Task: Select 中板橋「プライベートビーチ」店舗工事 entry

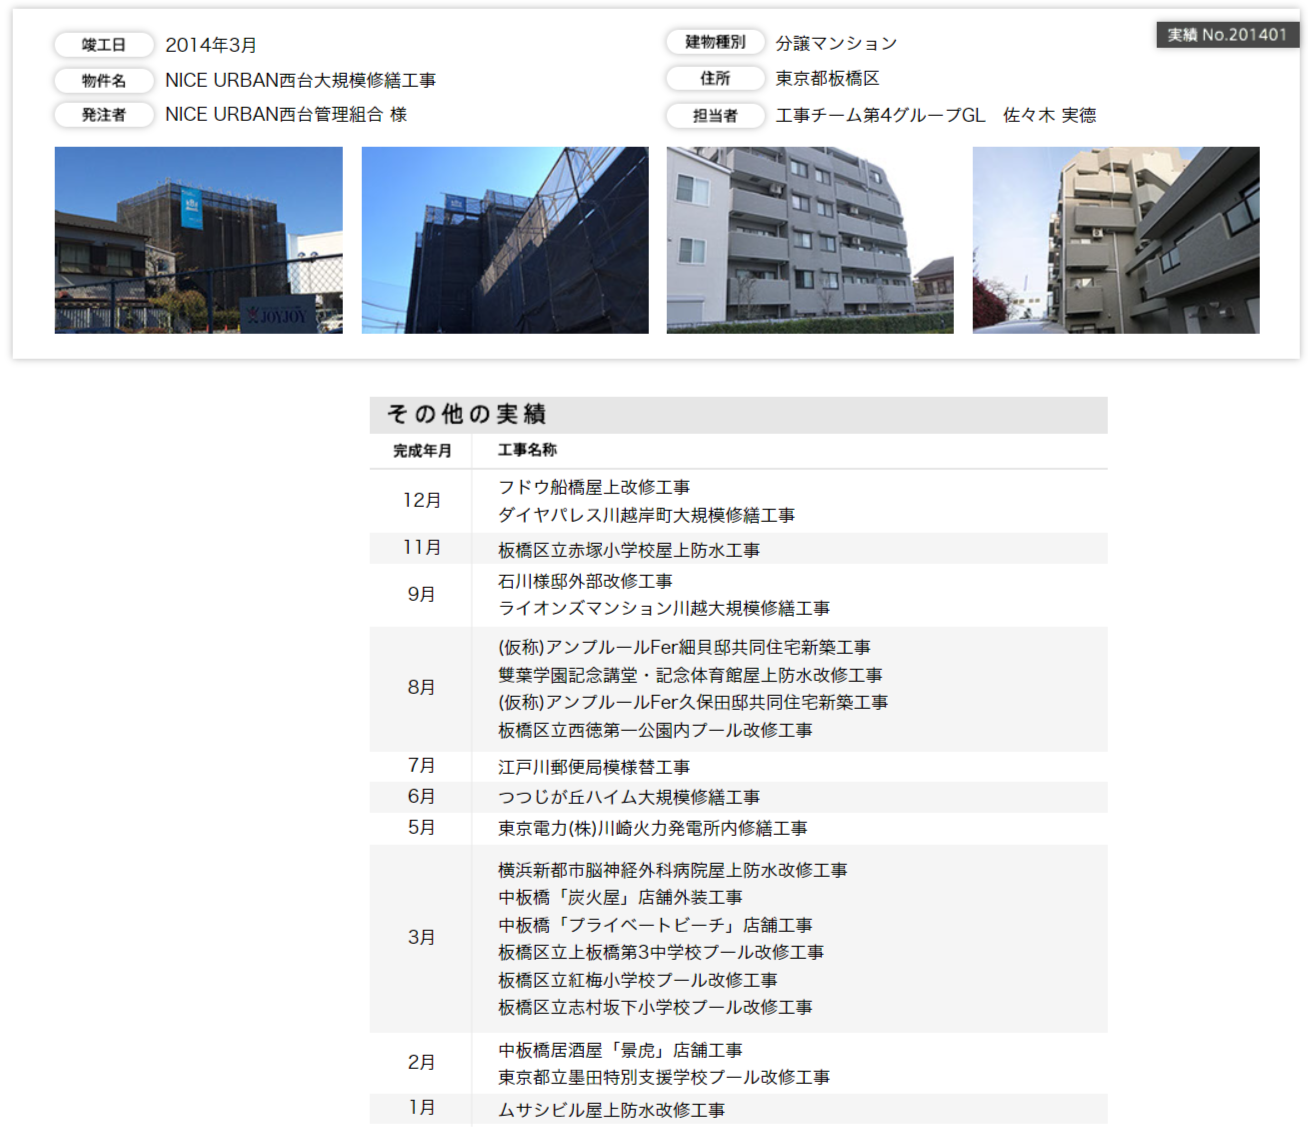Action: [655, 925]
